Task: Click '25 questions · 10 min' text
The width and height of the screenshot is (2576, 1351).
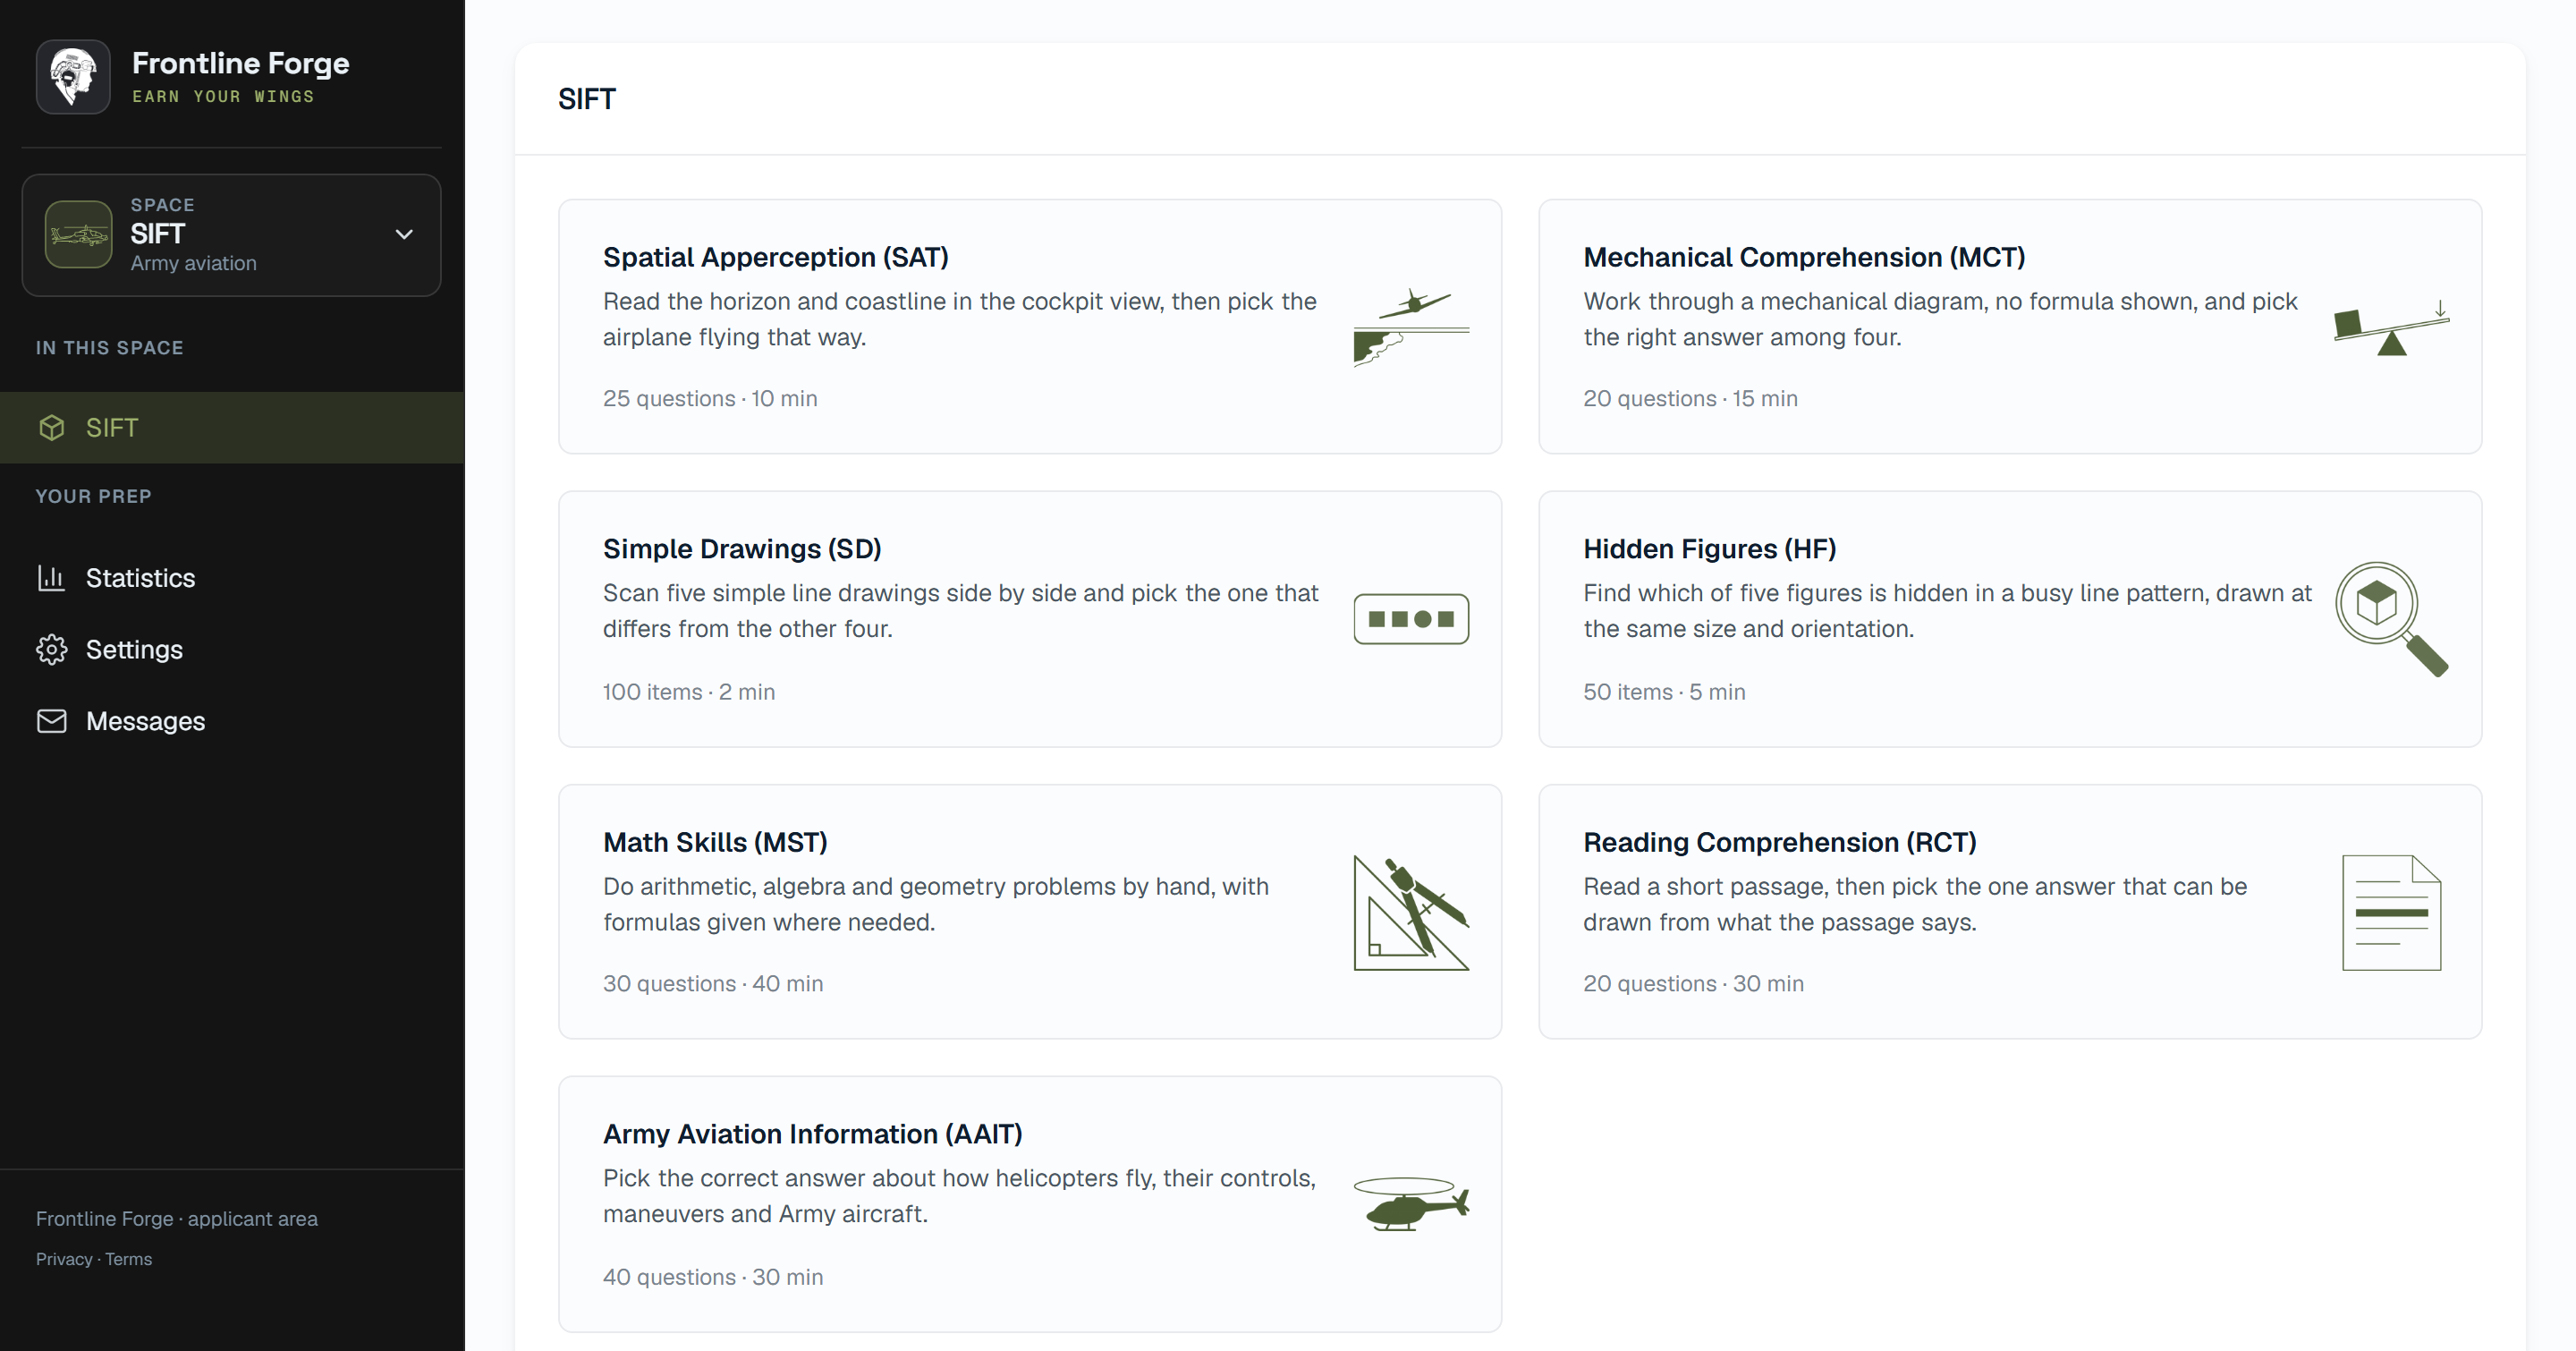Action: [x=710, y=398]
